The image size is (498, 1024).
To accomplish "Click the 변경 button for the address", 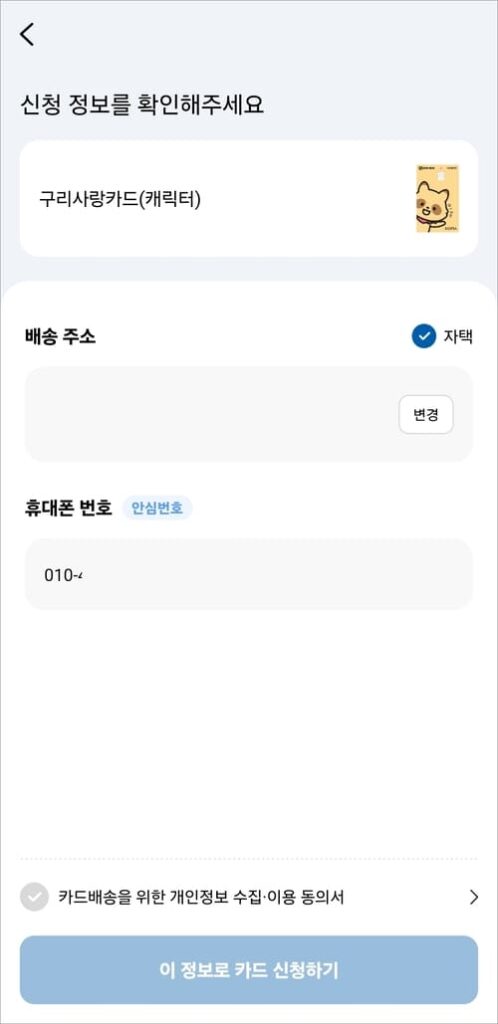I will click(426, 415).
